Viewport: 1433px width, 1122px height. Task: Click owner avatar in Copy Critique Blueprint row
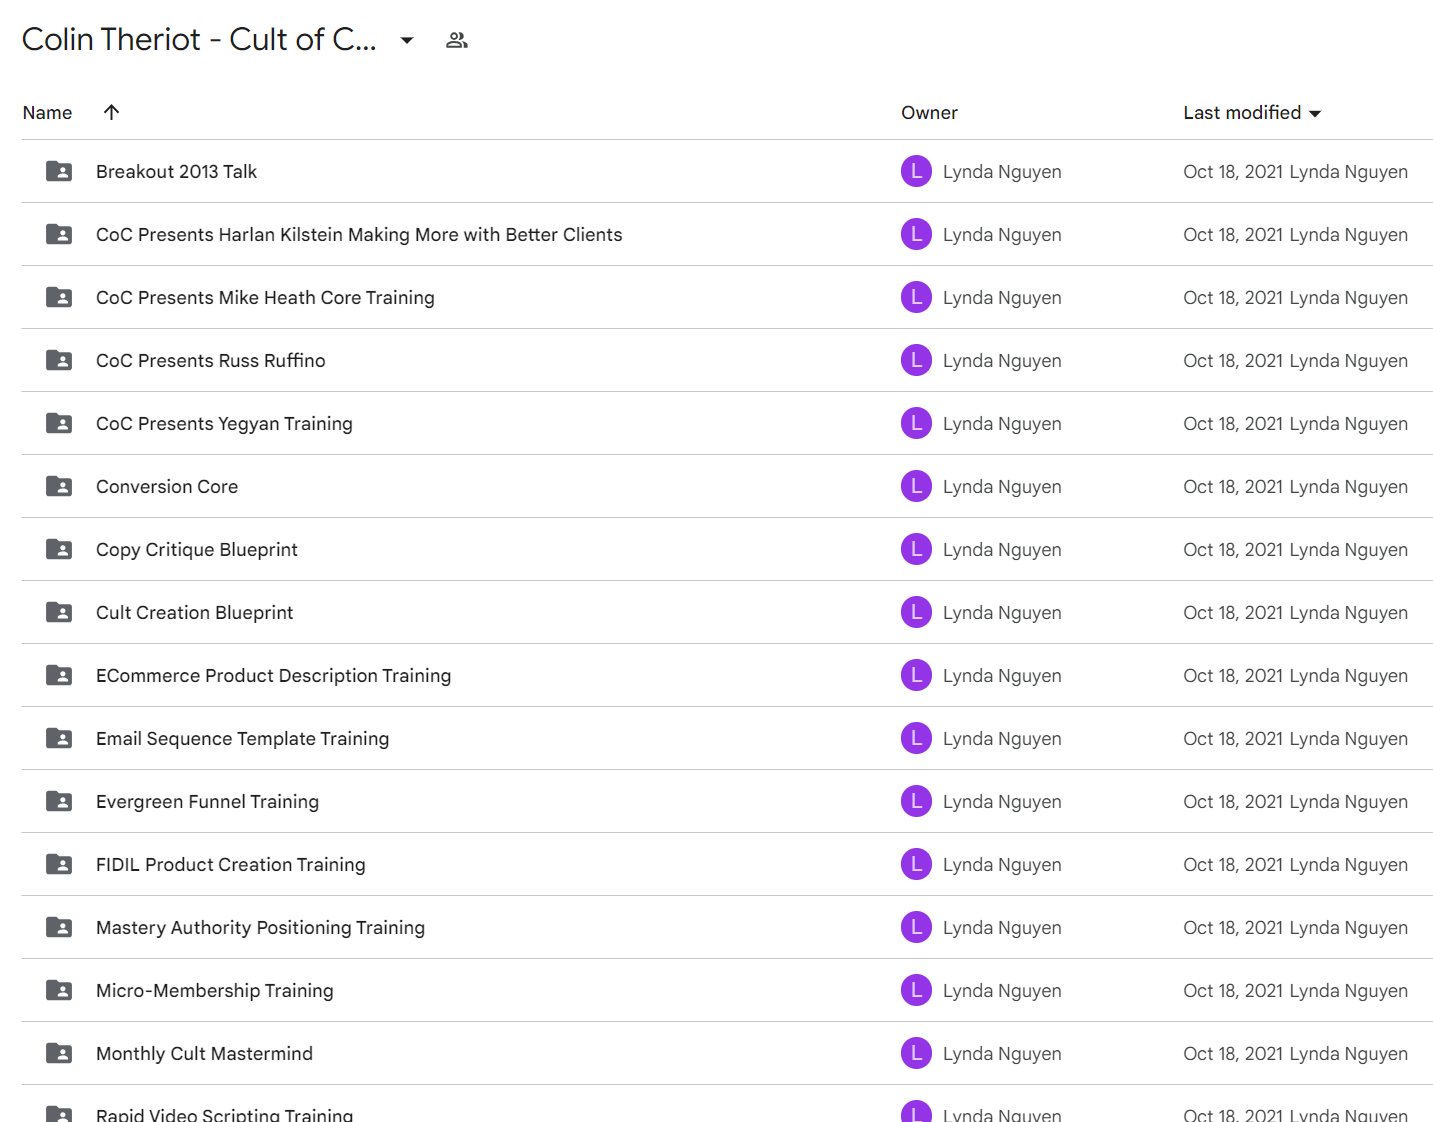click(916, 549)
